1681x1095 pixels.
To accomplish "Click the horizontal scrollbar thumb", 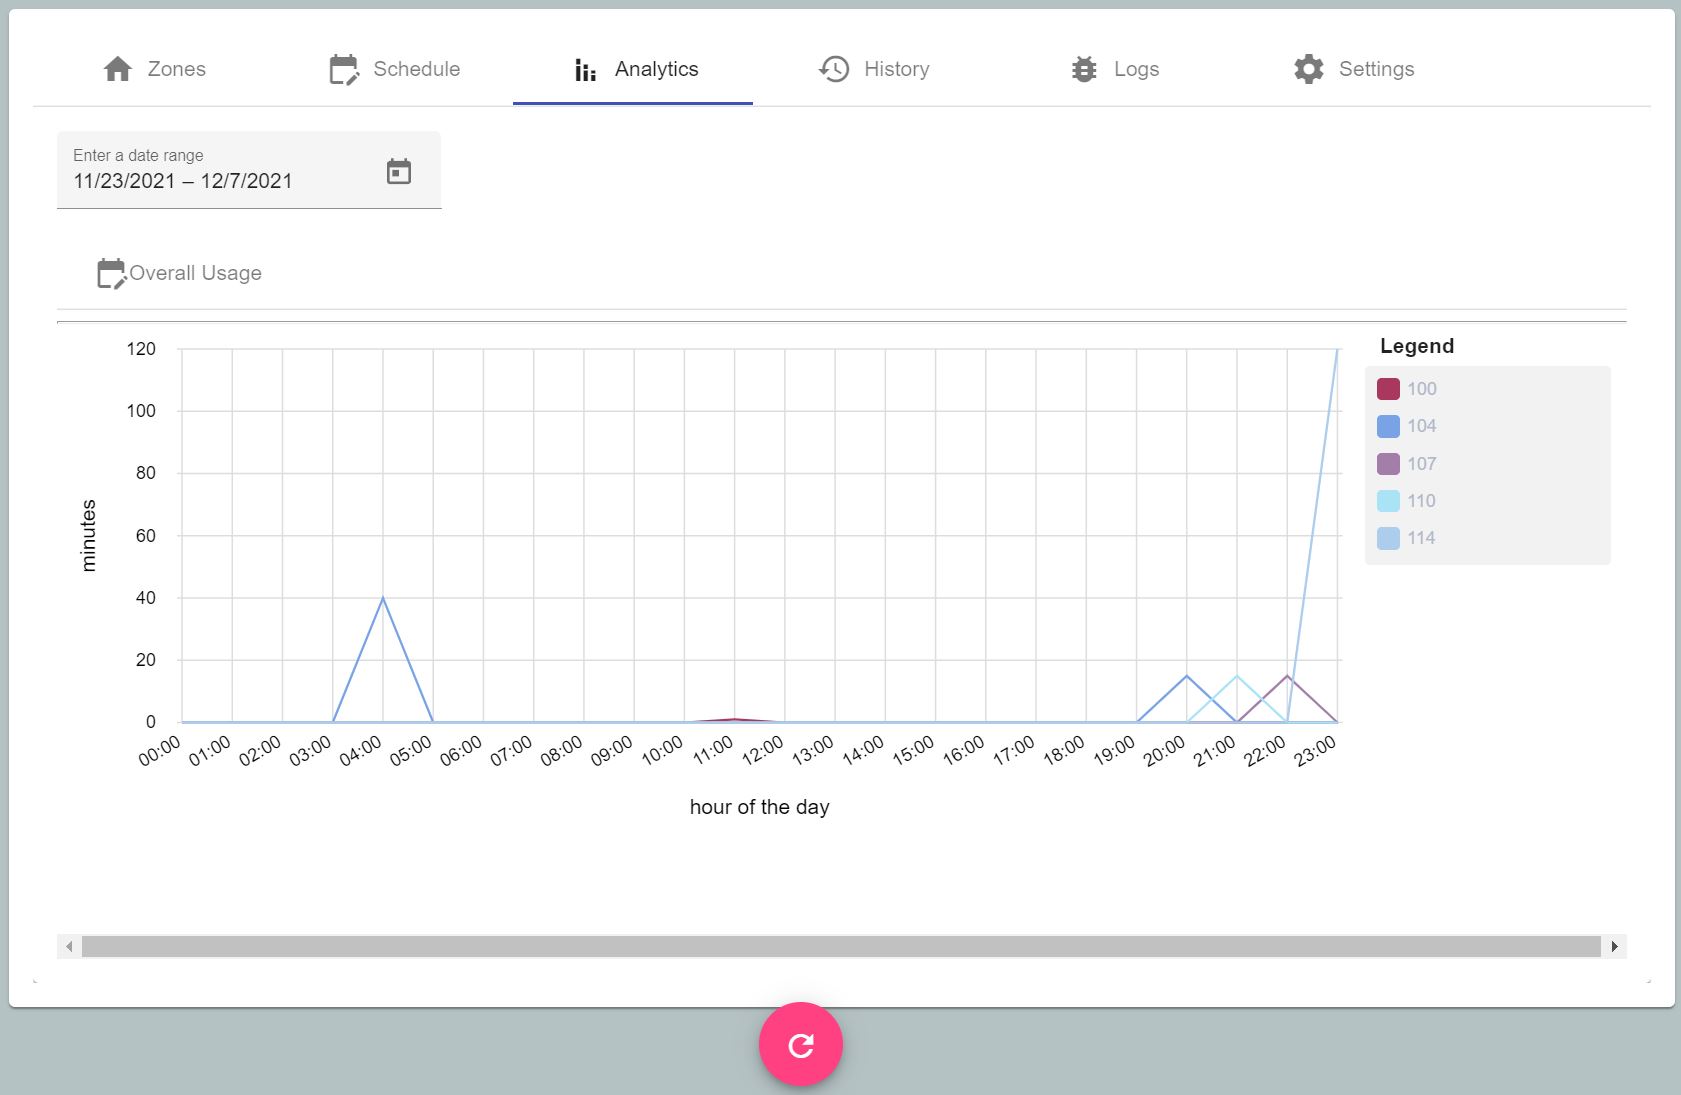I will click(841, 946).
